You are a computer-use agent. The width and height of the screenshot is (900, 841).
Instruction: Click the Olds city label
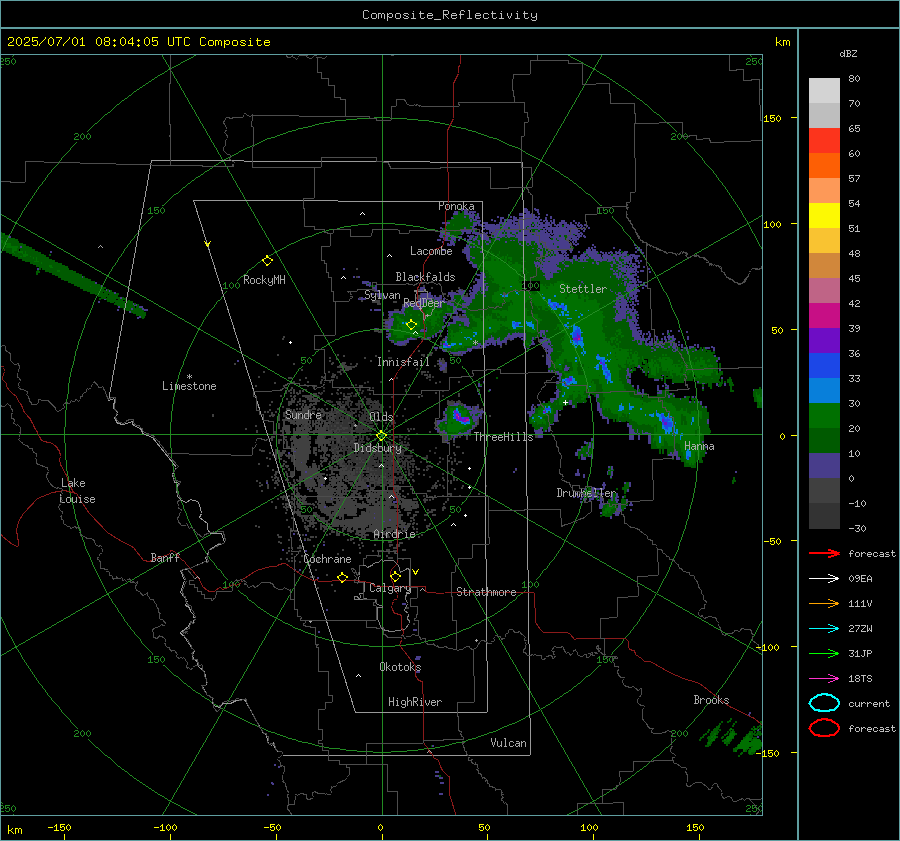tap(381, 417)
